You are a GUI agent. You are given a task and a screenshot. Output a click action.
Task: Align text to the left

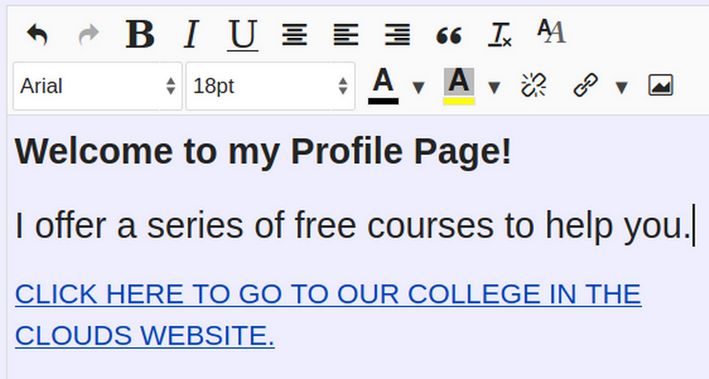click(x=346, y=35)
